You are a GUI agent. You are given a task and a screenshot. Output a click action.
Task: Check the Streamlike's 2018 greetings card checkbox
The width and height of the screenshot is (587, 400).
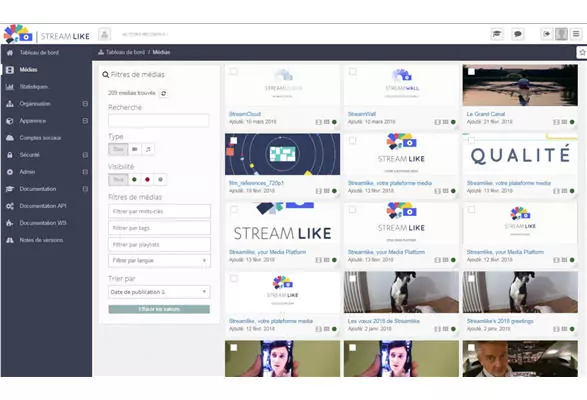tap(471, 278)
